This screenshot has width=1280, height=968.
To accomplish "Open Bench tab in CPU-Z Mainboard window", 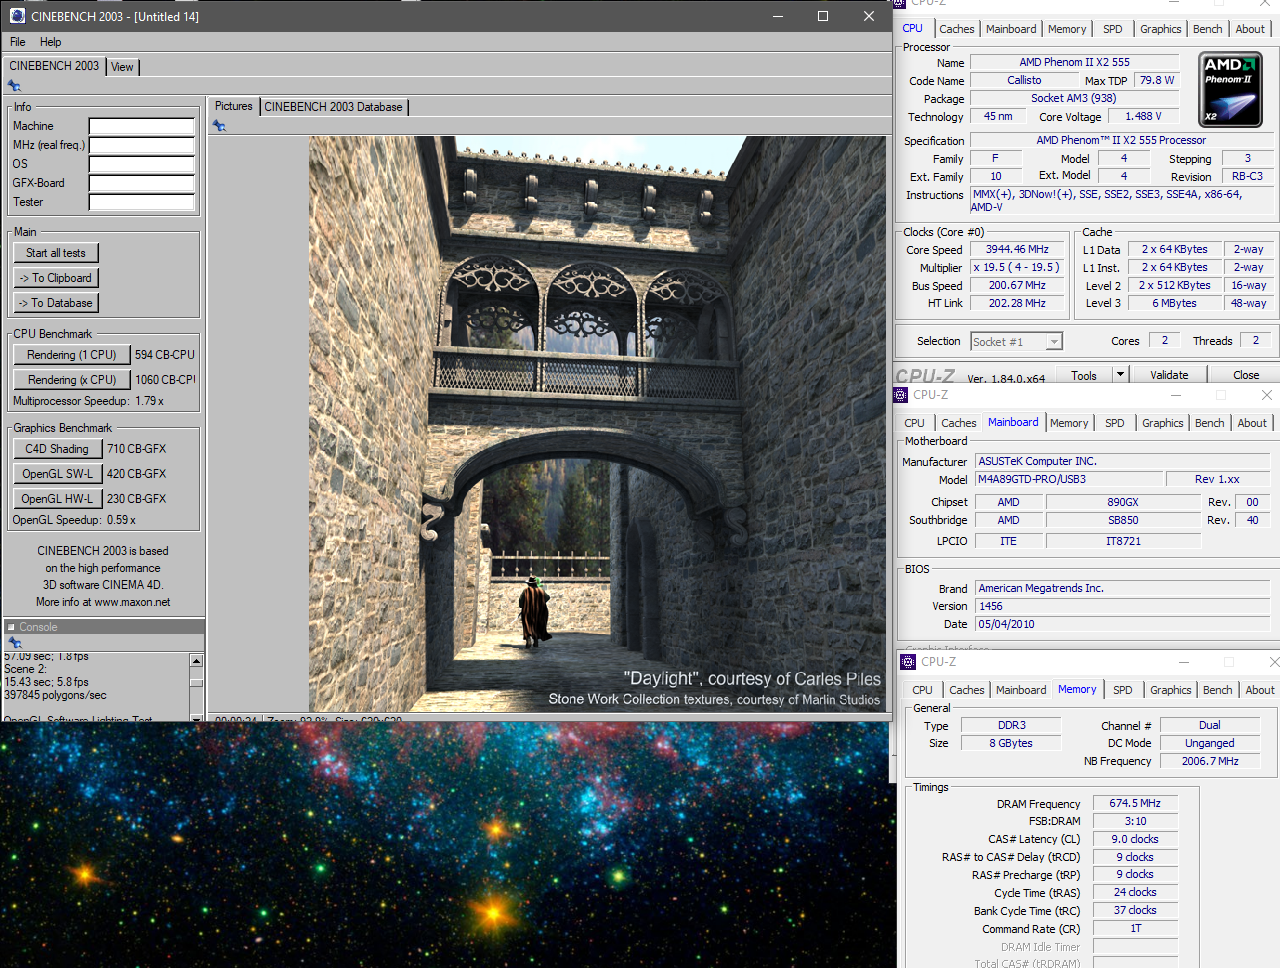I will click(1210, 423).
